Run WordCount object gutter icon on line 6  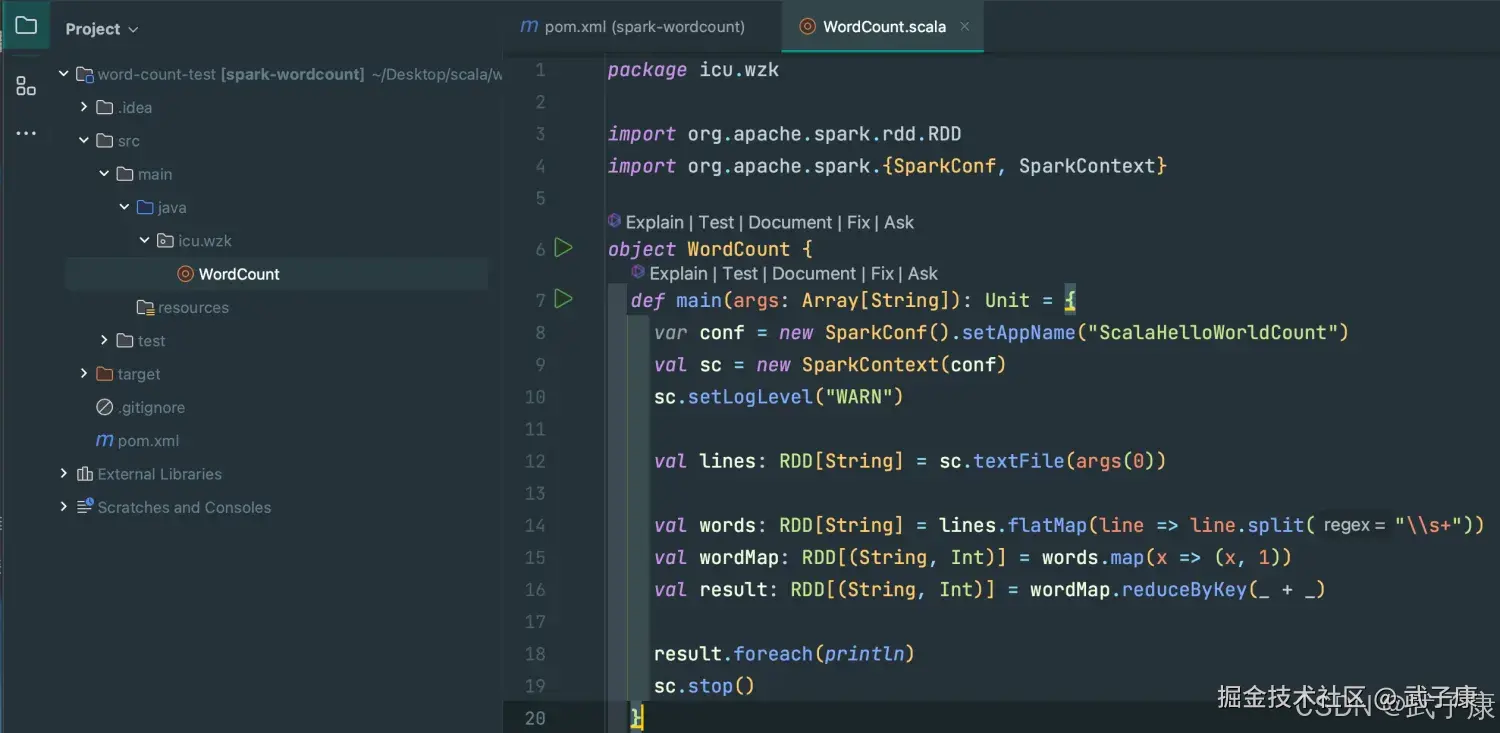564,247
